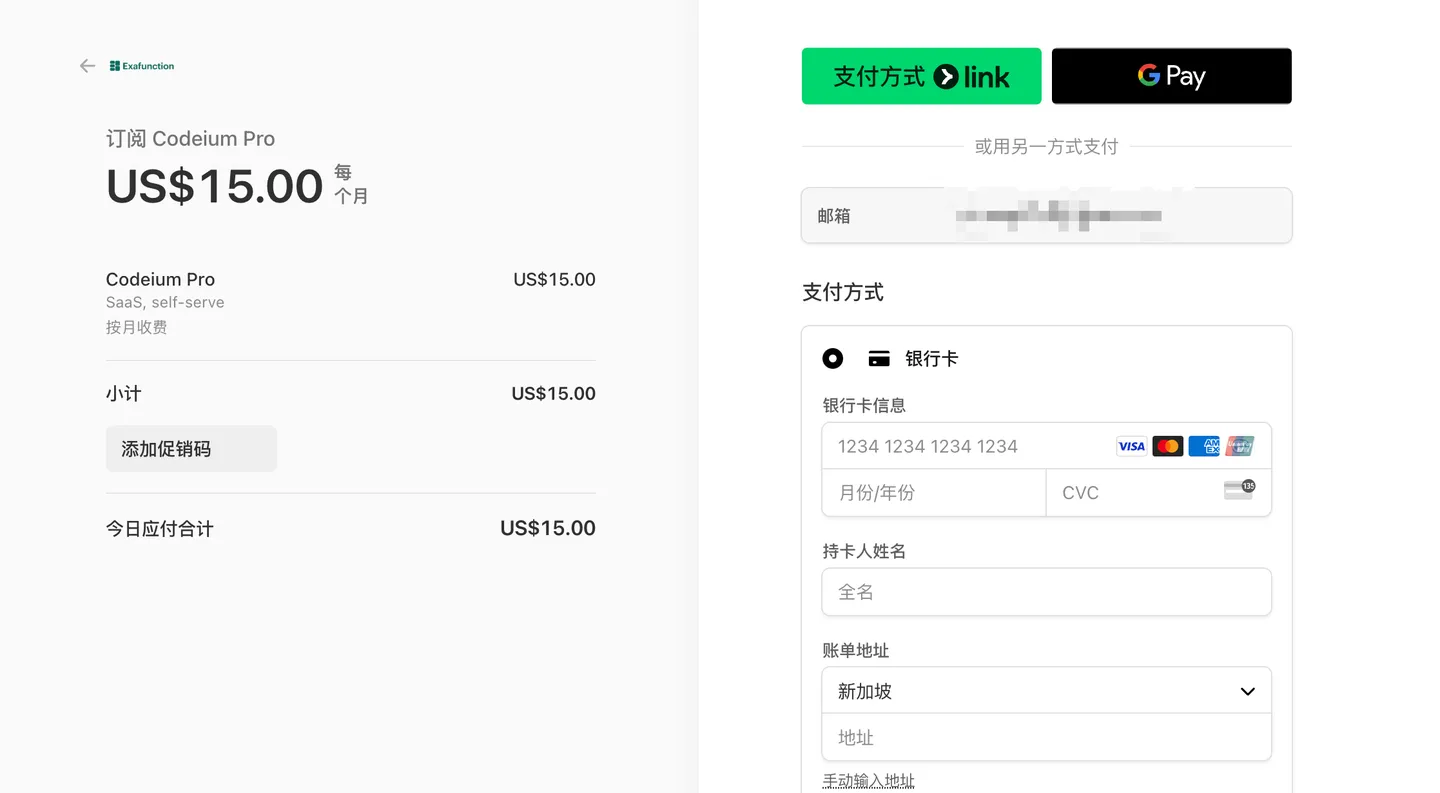
Task: Click the green Link payment button
Action: tap(921, 75)
